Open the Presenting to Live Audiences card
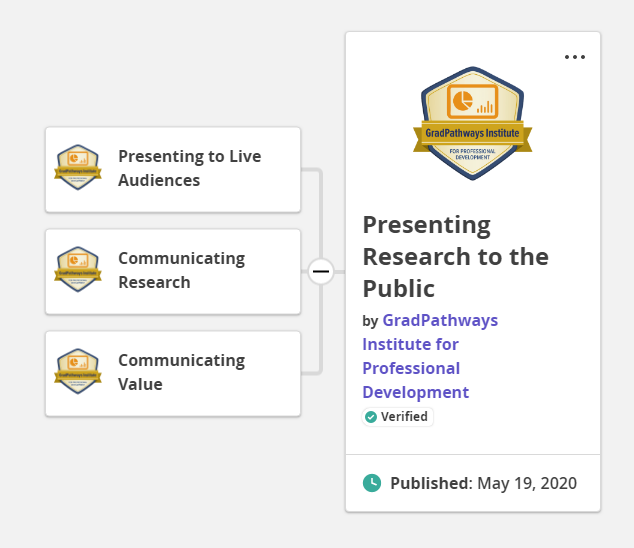634x548 pixels. tap(173, 169)
